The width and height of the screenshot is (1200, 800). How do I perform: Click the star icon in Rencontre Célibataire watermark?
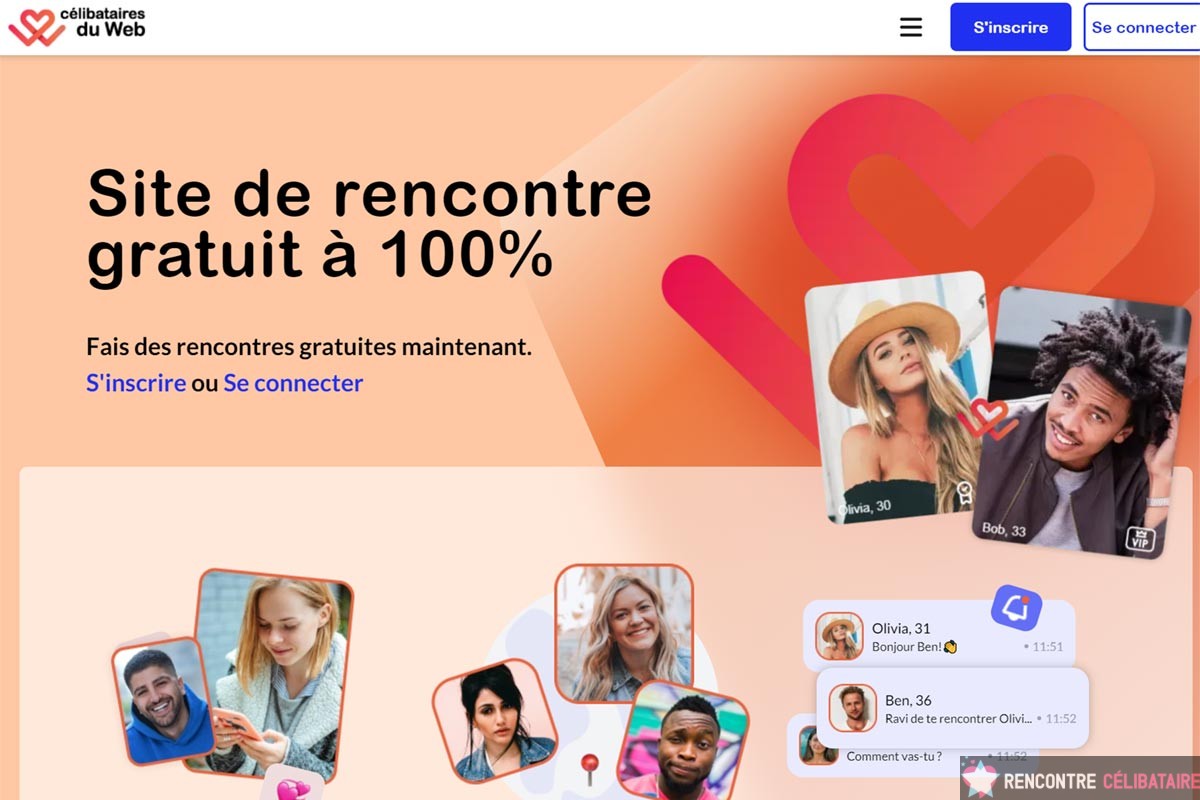pyautogui.click(x=980, y=779)
